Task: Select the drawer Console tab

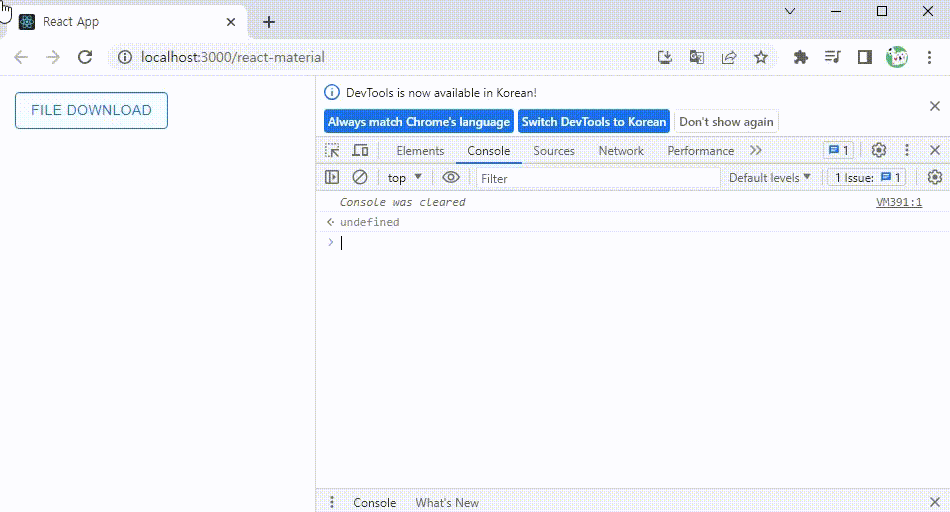Action: pyautogui.click(x=374, y=503)
